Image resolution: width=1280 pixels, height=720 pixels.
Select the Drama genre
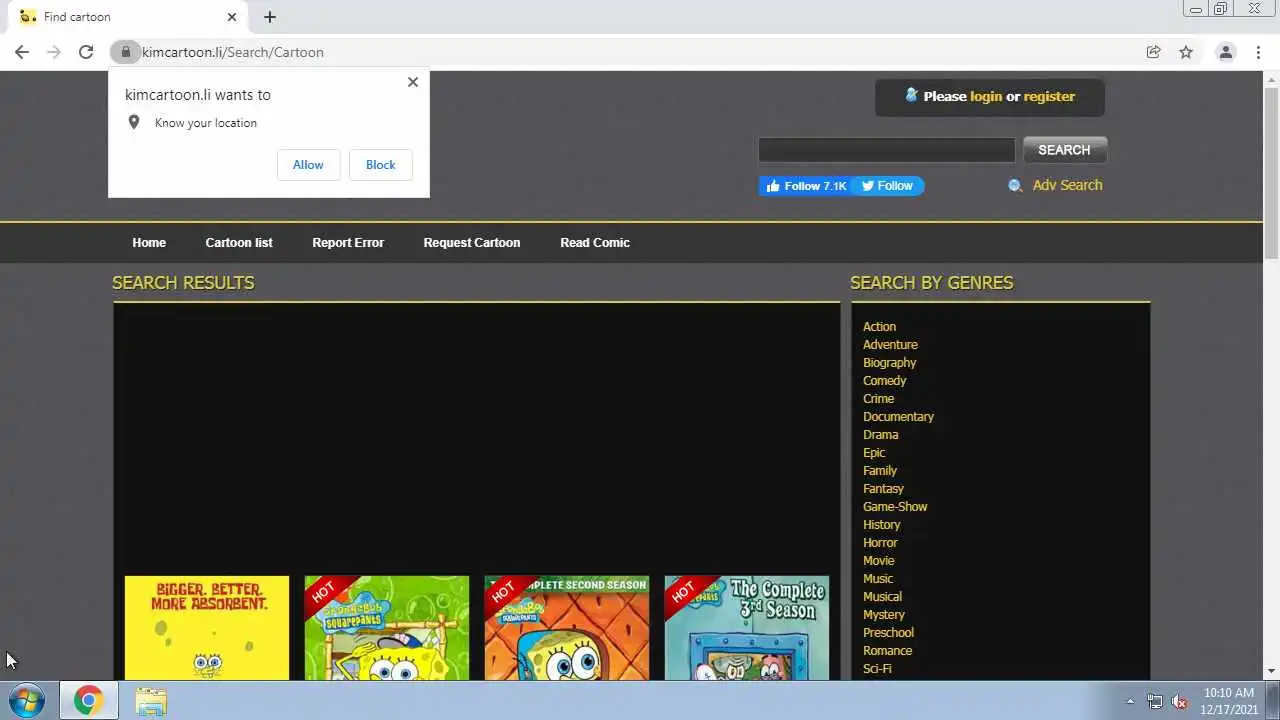tap(880, 435)
